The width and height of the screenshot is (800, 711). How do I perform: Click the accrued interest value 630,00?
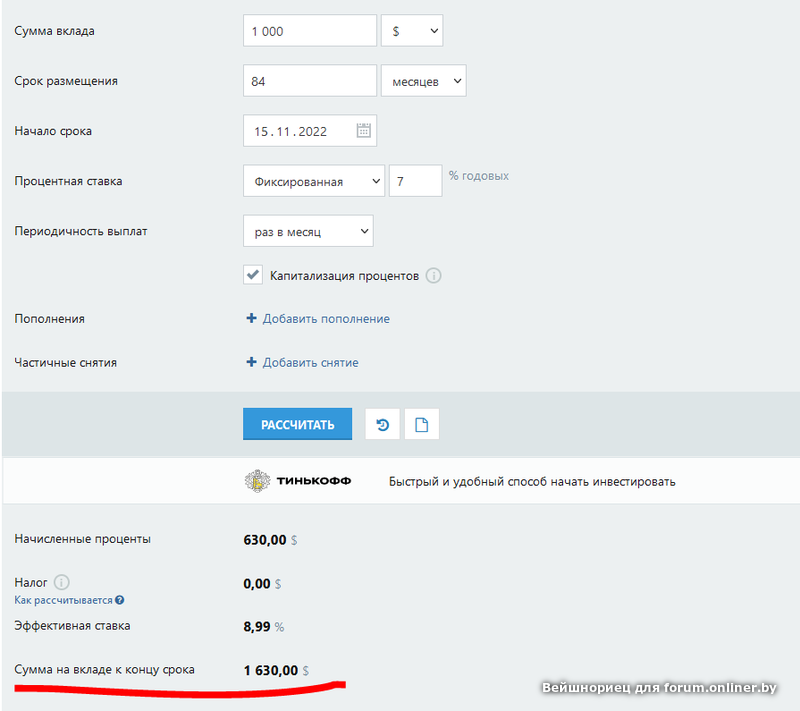(265, 540)
